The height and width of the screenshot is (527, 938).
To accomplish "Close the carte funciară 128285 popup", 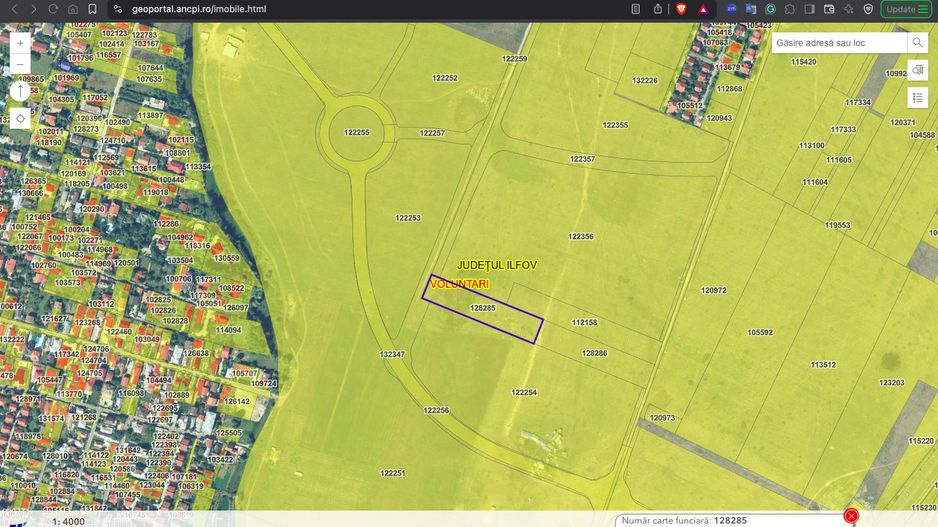I will point(851,516).
